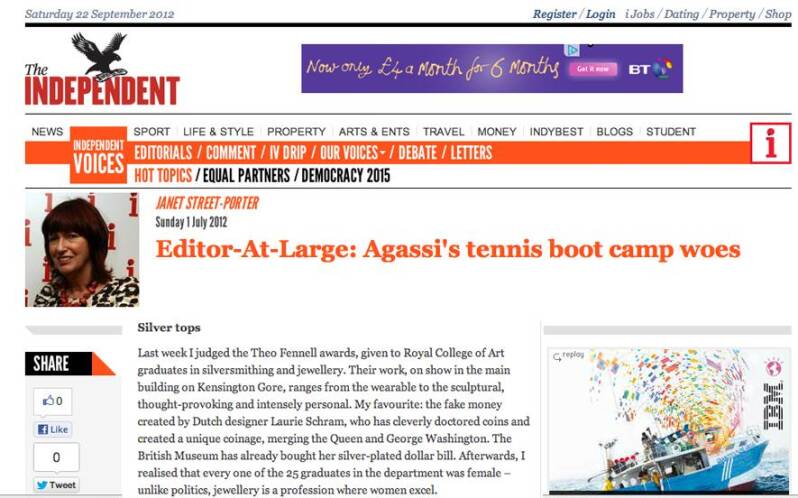Open the Life & Style section
The width and height of the screenshot is (798, 498).
218,132
